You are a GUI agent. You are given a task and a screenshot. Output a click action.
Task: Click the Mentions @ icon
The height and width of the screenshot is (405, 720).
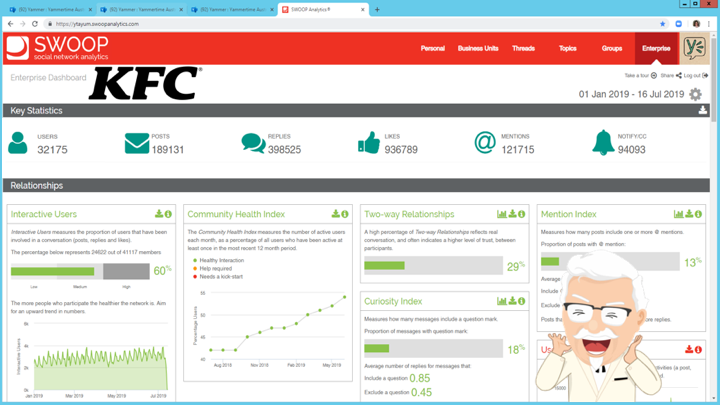click(485, 143)
